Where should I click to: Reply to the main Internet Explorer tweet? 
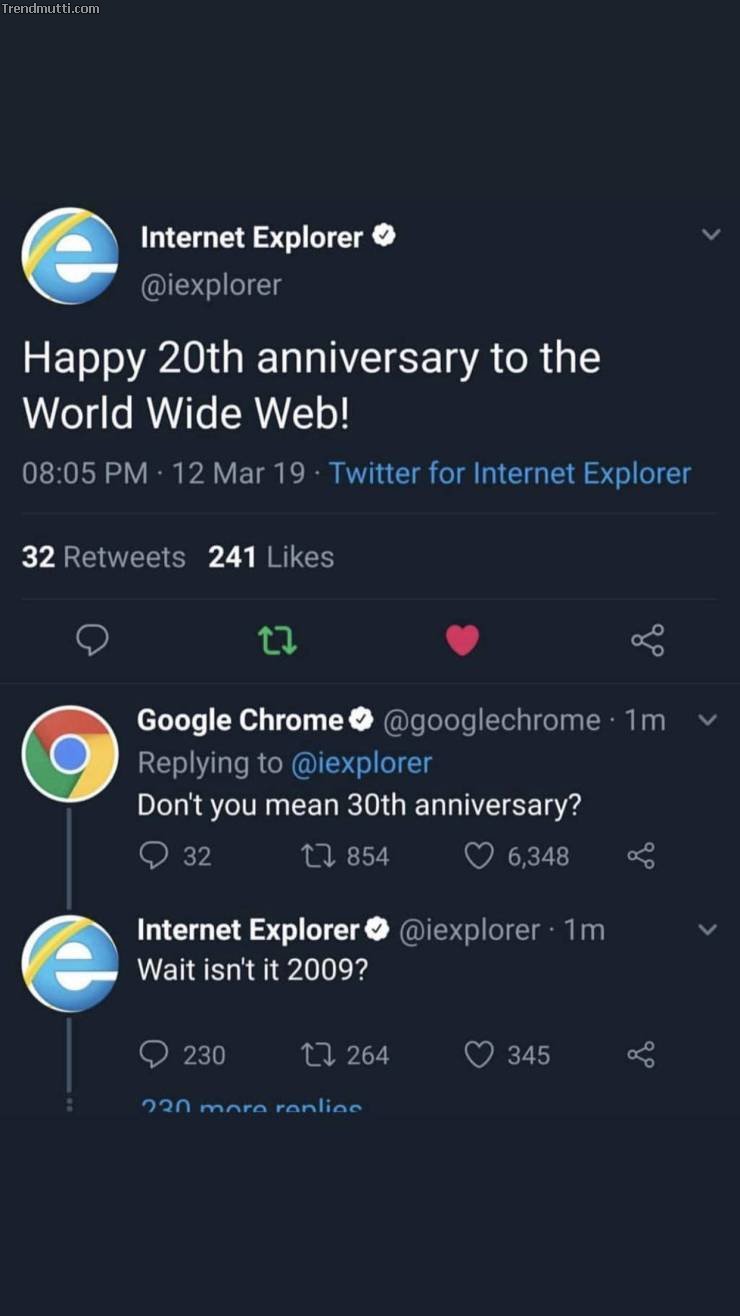coord(92,640)
